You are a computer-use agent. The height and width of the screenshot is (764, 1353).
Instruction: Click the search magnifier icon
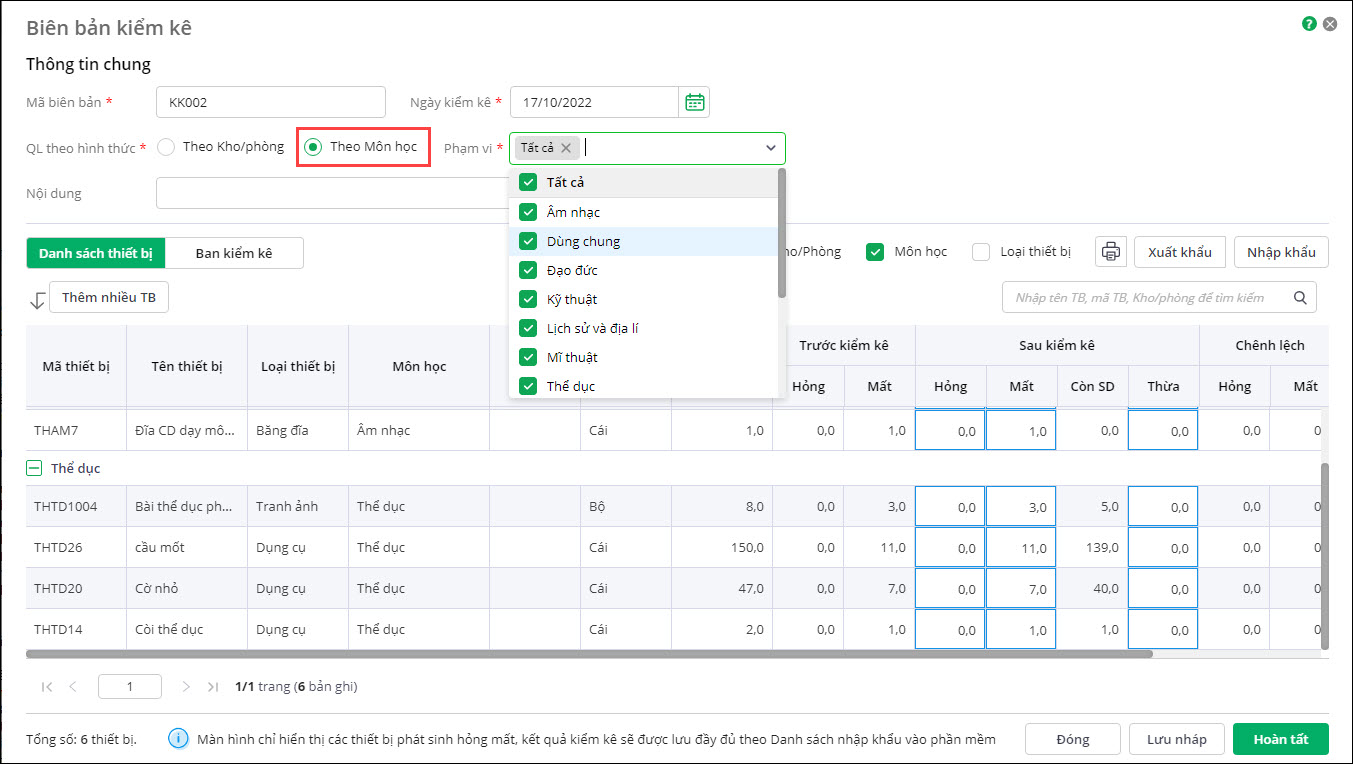pyautogui.click(x=1300, y=297)
